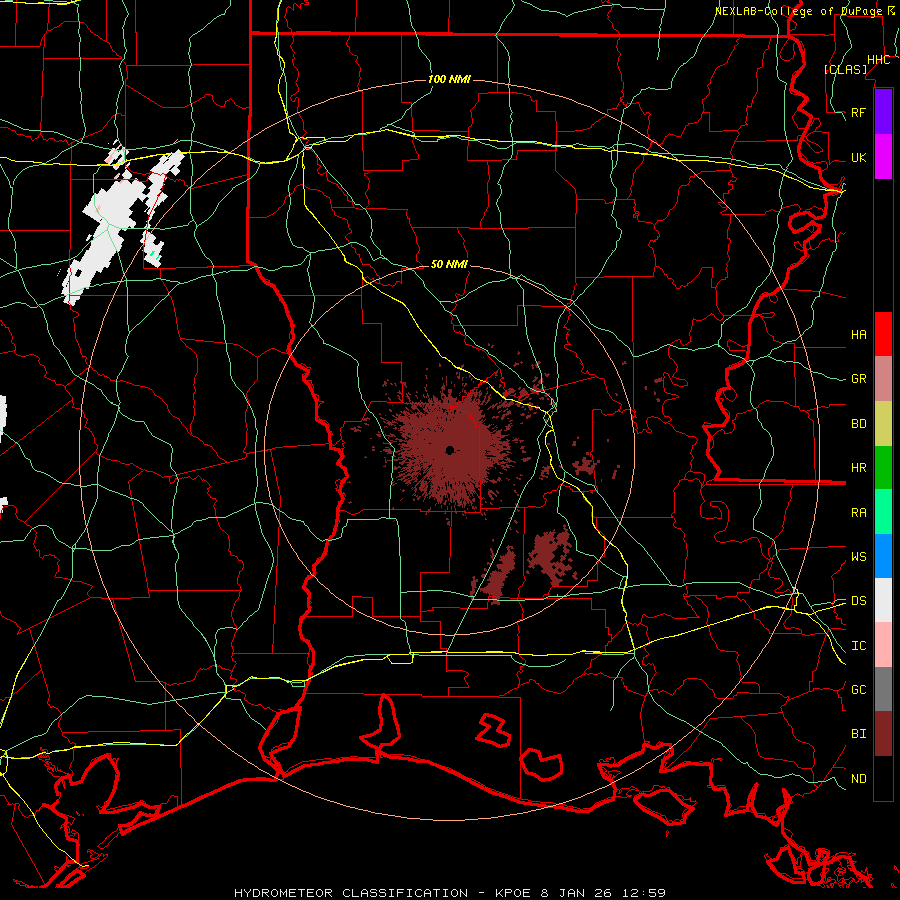This screenshot has height=900, width=900.
Task: Click the purple RF legend color swatch
Action: click(883, 112)
